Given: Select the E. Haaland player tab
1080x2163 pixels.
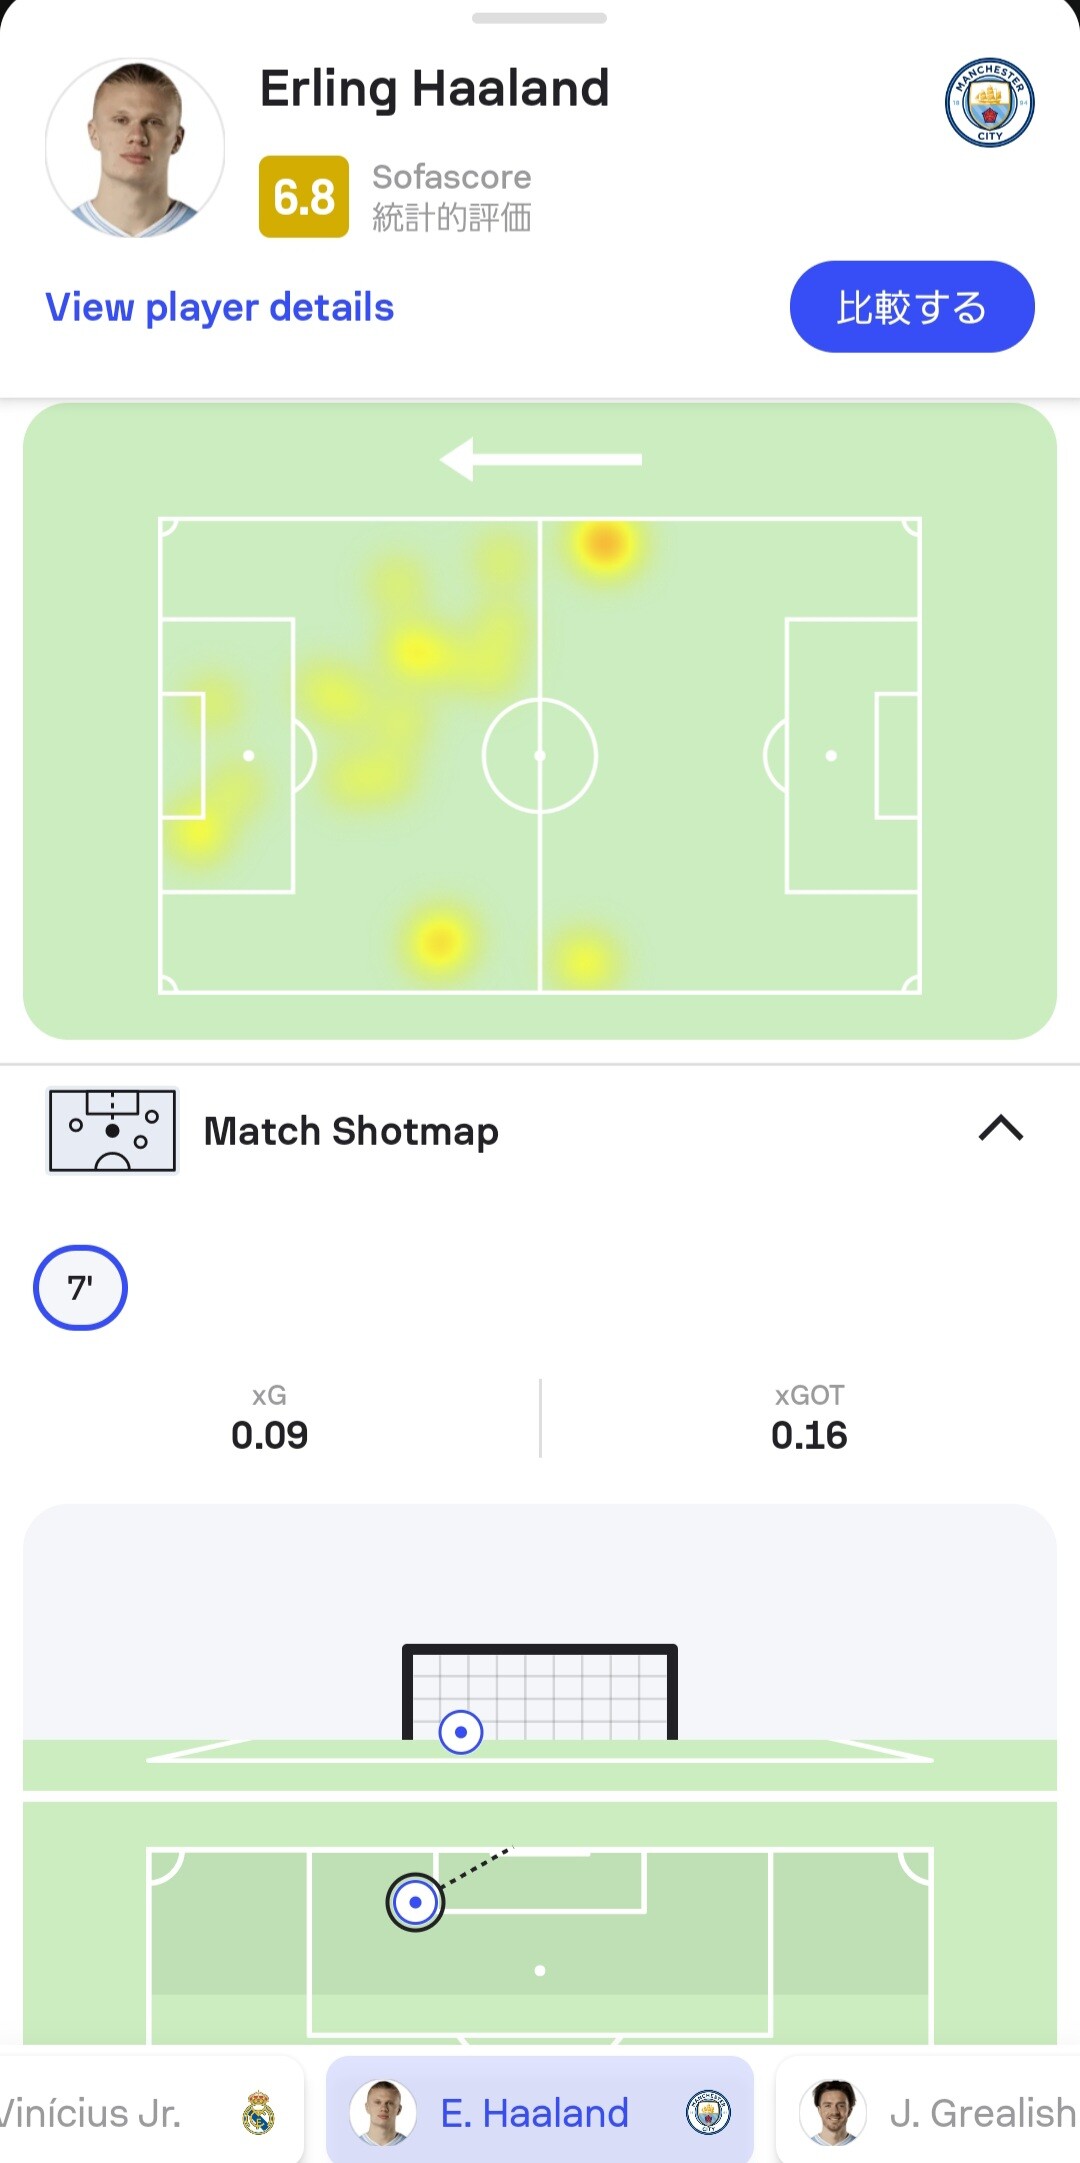Looking at the screenshot, I should click(540, 2113).
